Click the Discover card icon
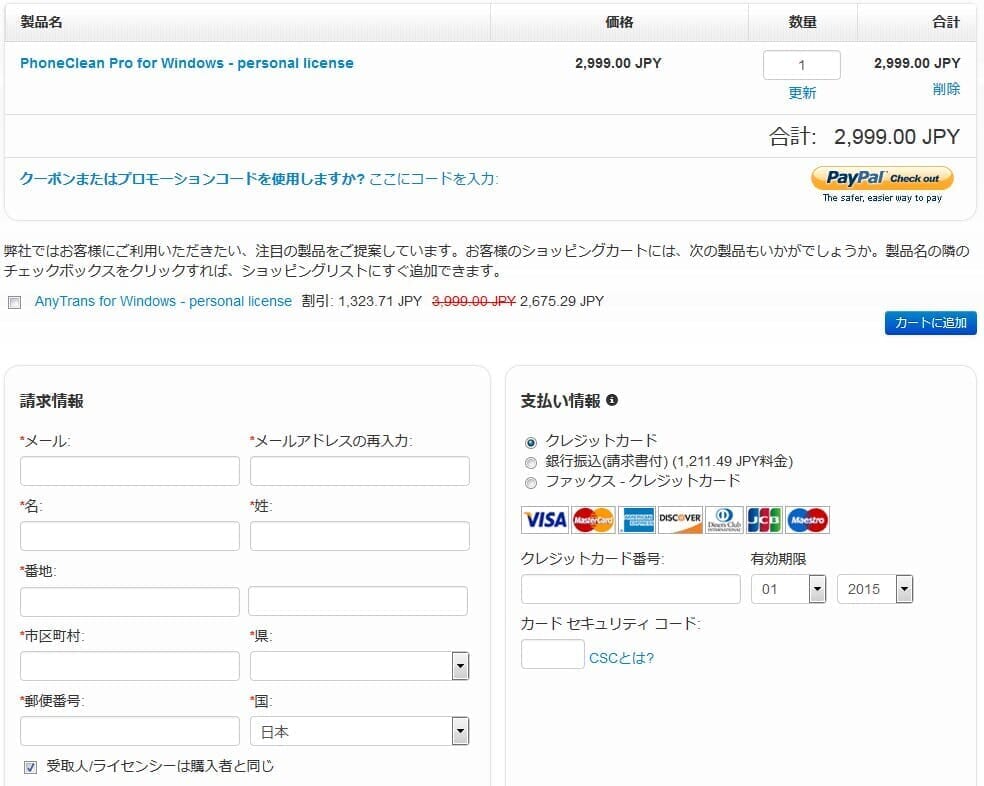This screenshot has height=786, width=984. 680,520
